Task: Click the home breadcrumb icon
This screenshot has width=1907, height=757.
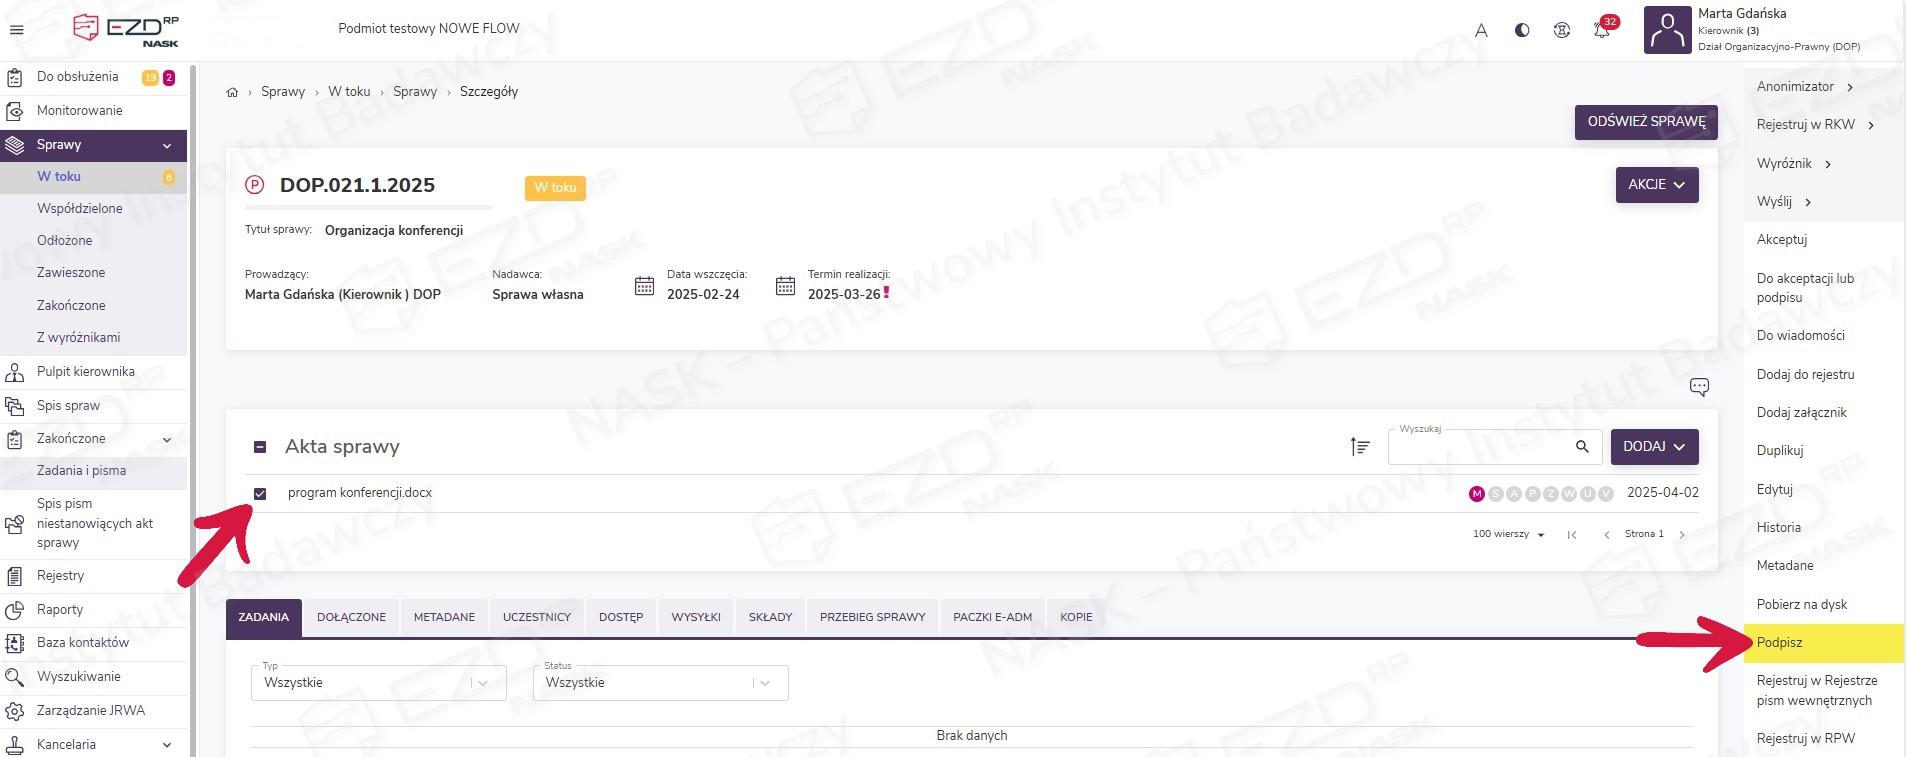Action: [x=232, y=92]
